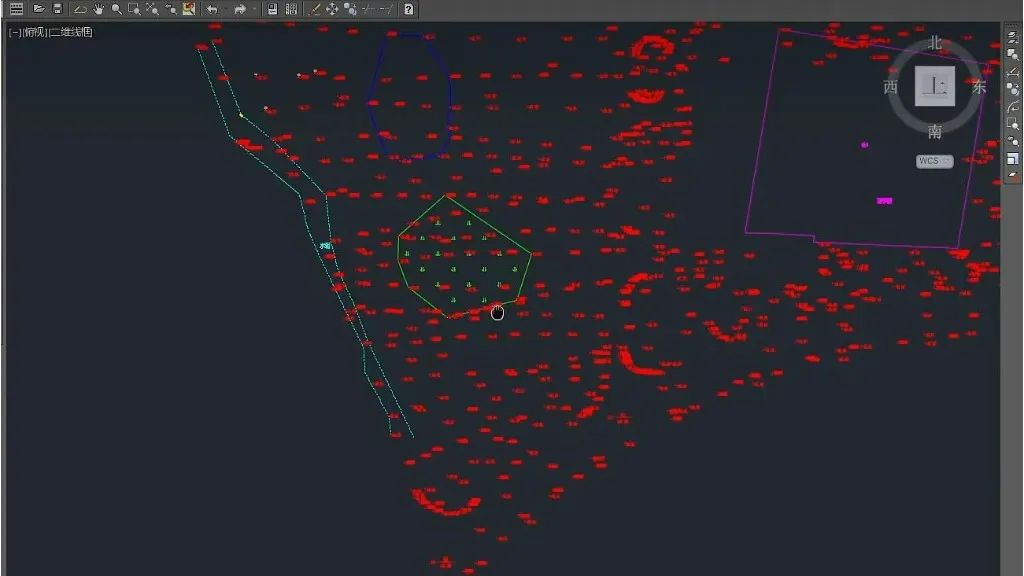The height and width of the screenshot is (576, 1024).
Task: Select the Match Properties brush icon
Action: point(315,9)
